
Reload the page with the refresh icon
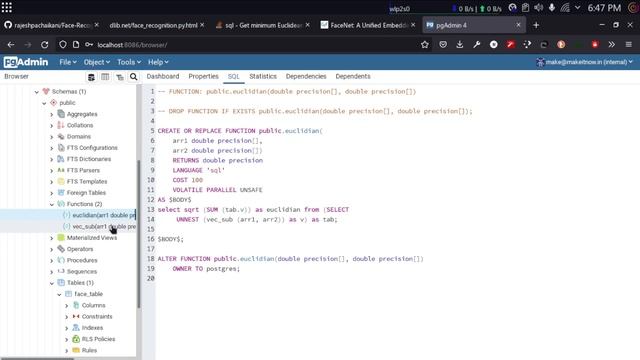click(x=44, y=45)
